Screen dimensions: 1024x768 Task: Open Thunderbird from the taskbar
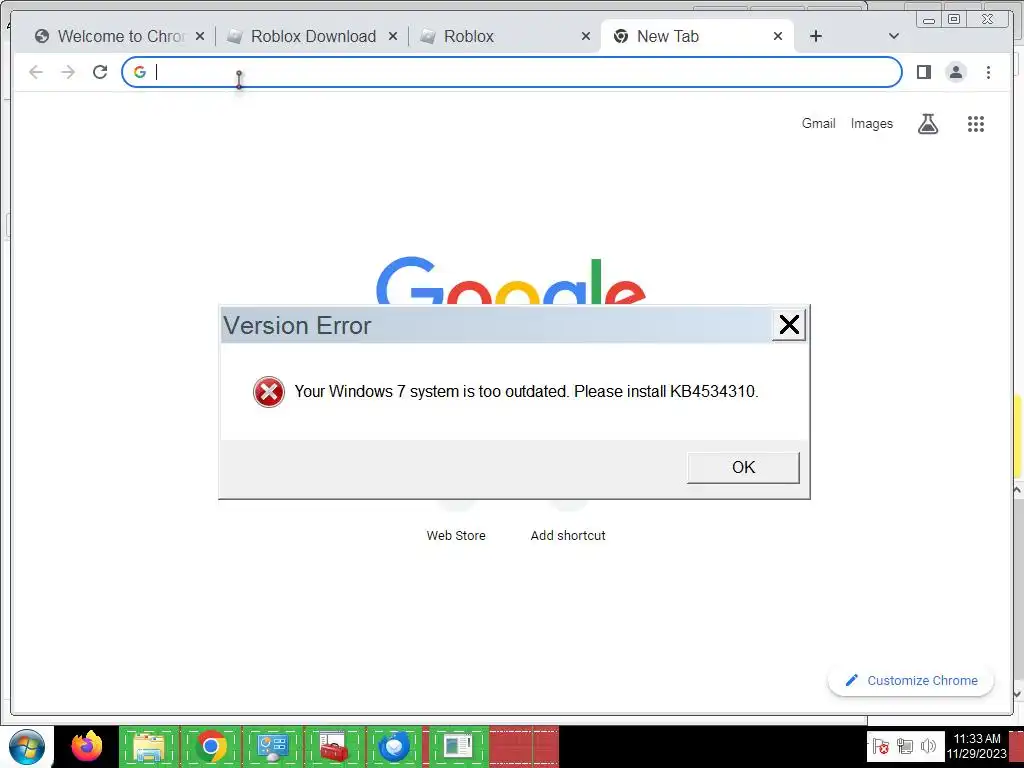pos(394,746)
